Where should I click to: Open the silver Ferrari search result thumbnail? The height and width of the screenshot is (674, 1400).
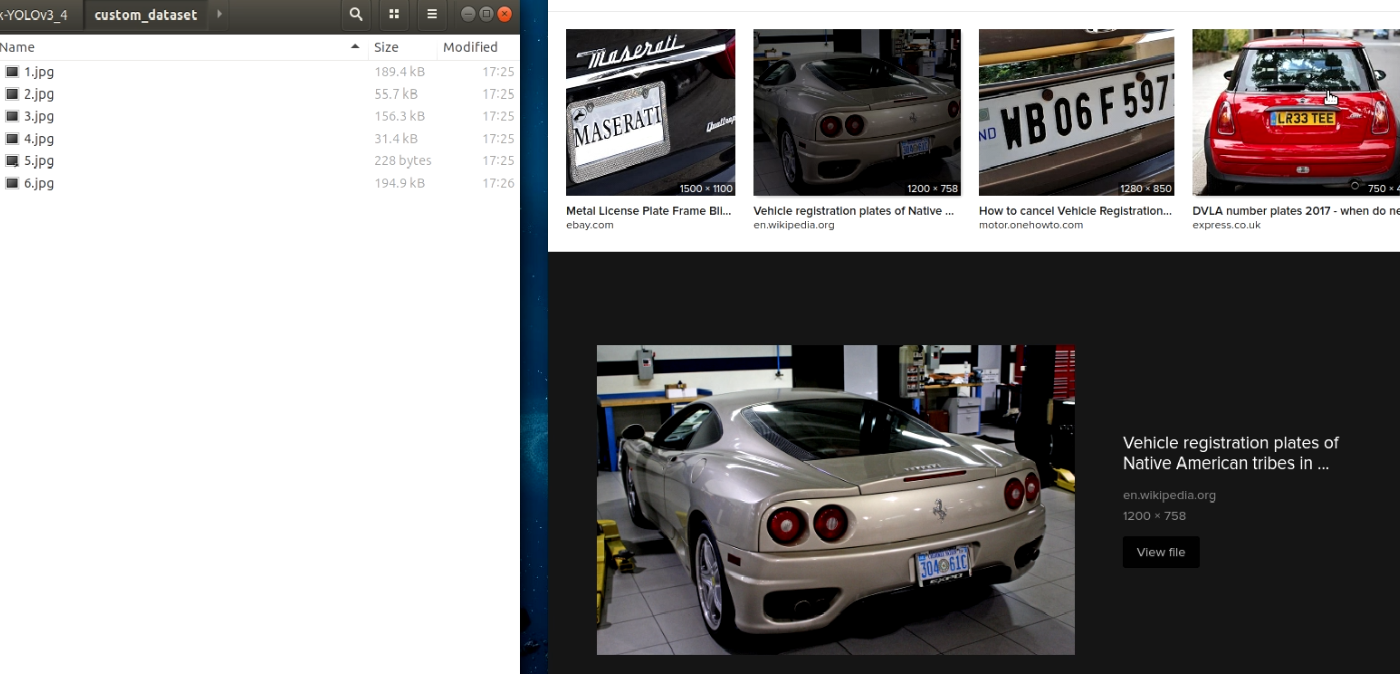(x=857, y=112)
